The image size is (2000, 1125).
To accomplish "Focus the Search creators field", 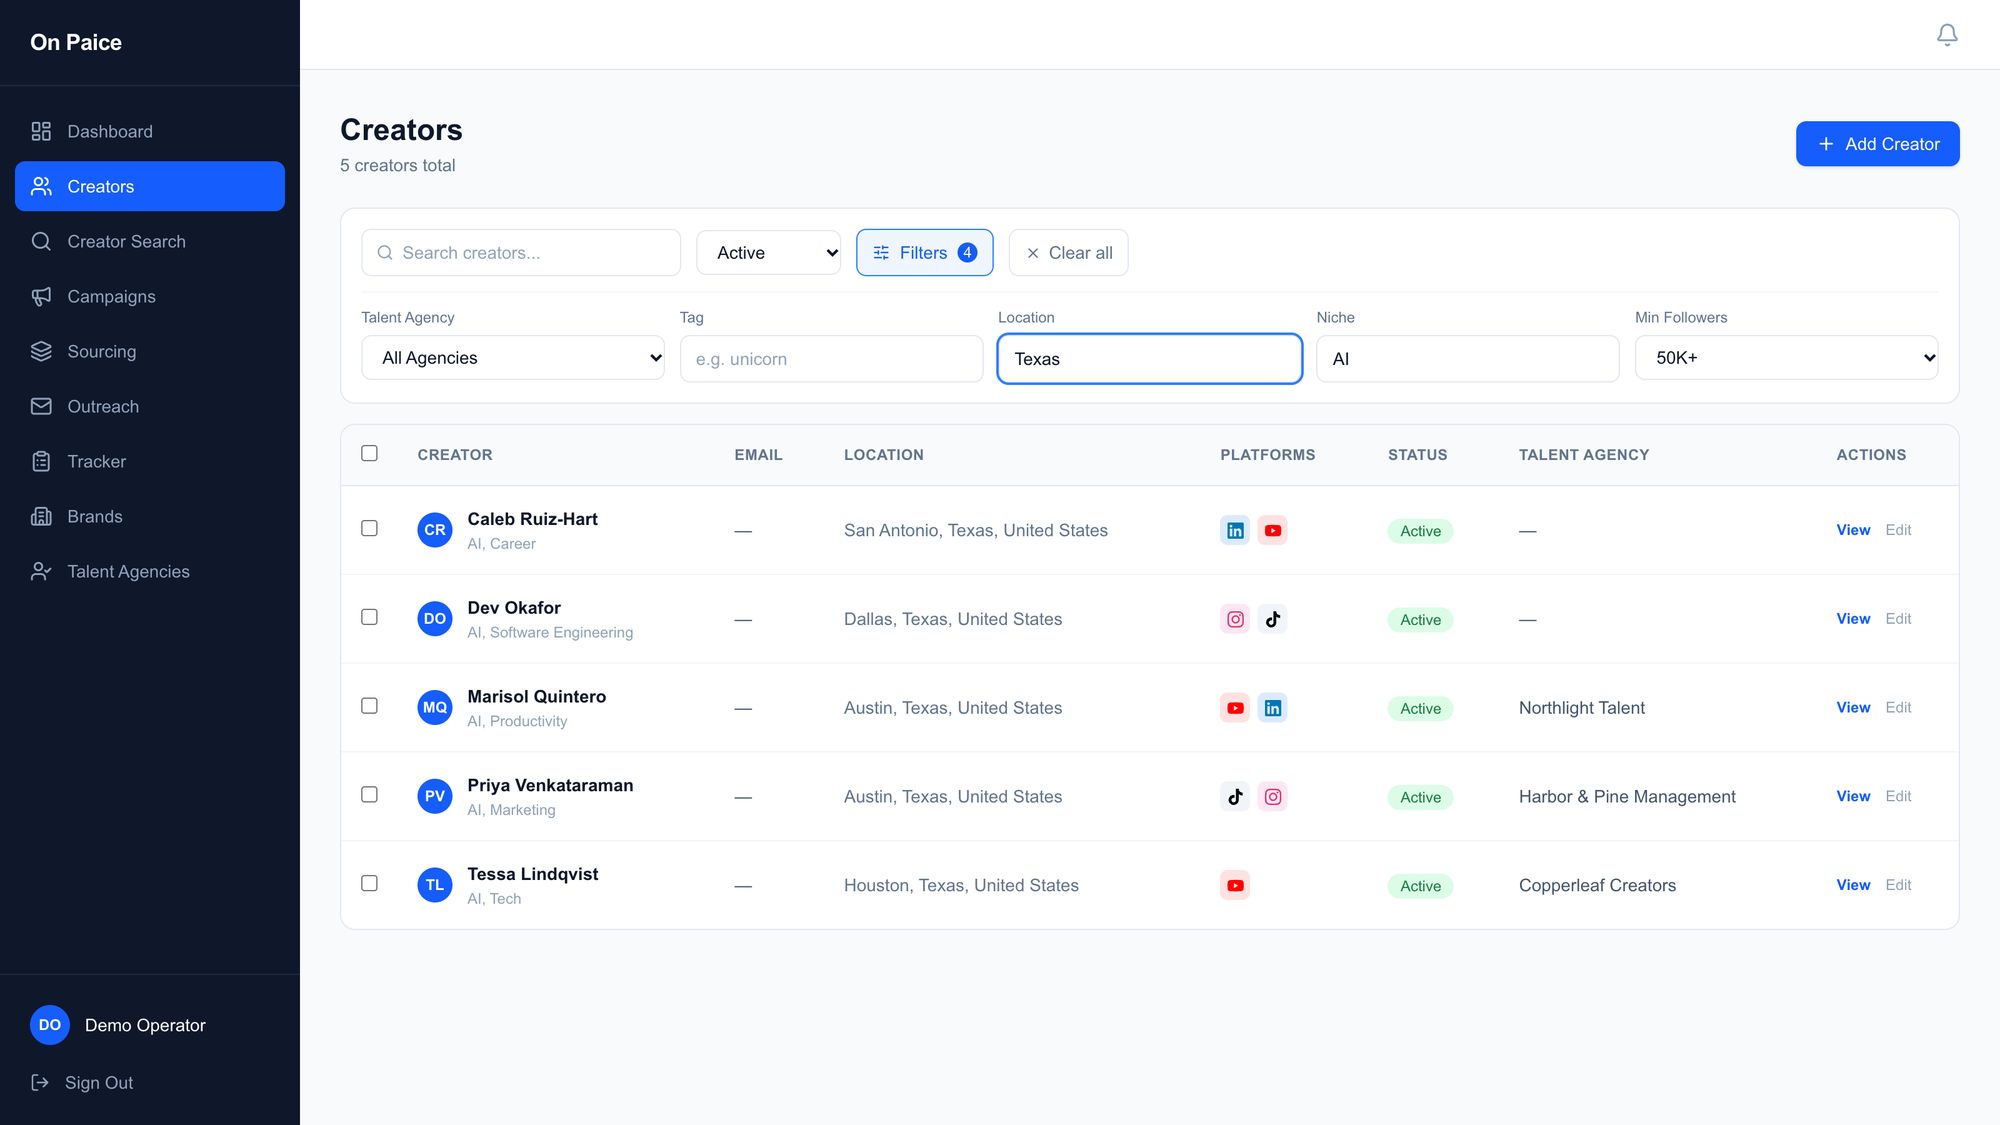I will (x=521, y=253).
